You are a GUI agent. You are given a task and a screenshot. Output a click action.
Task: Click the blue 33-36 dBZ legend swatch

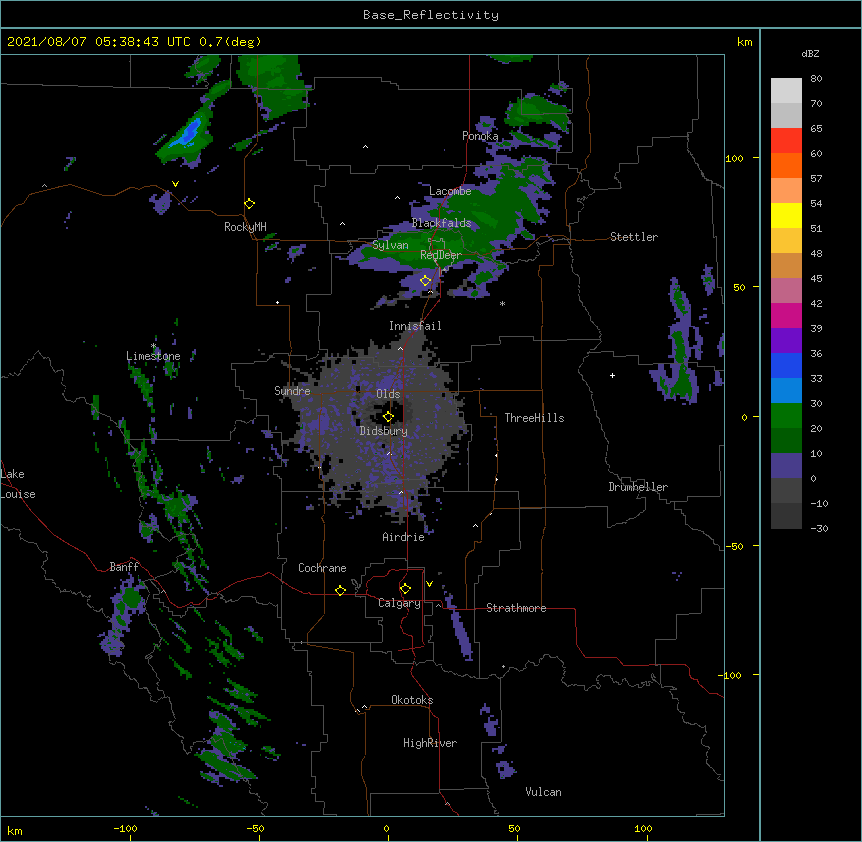[786, 365]
